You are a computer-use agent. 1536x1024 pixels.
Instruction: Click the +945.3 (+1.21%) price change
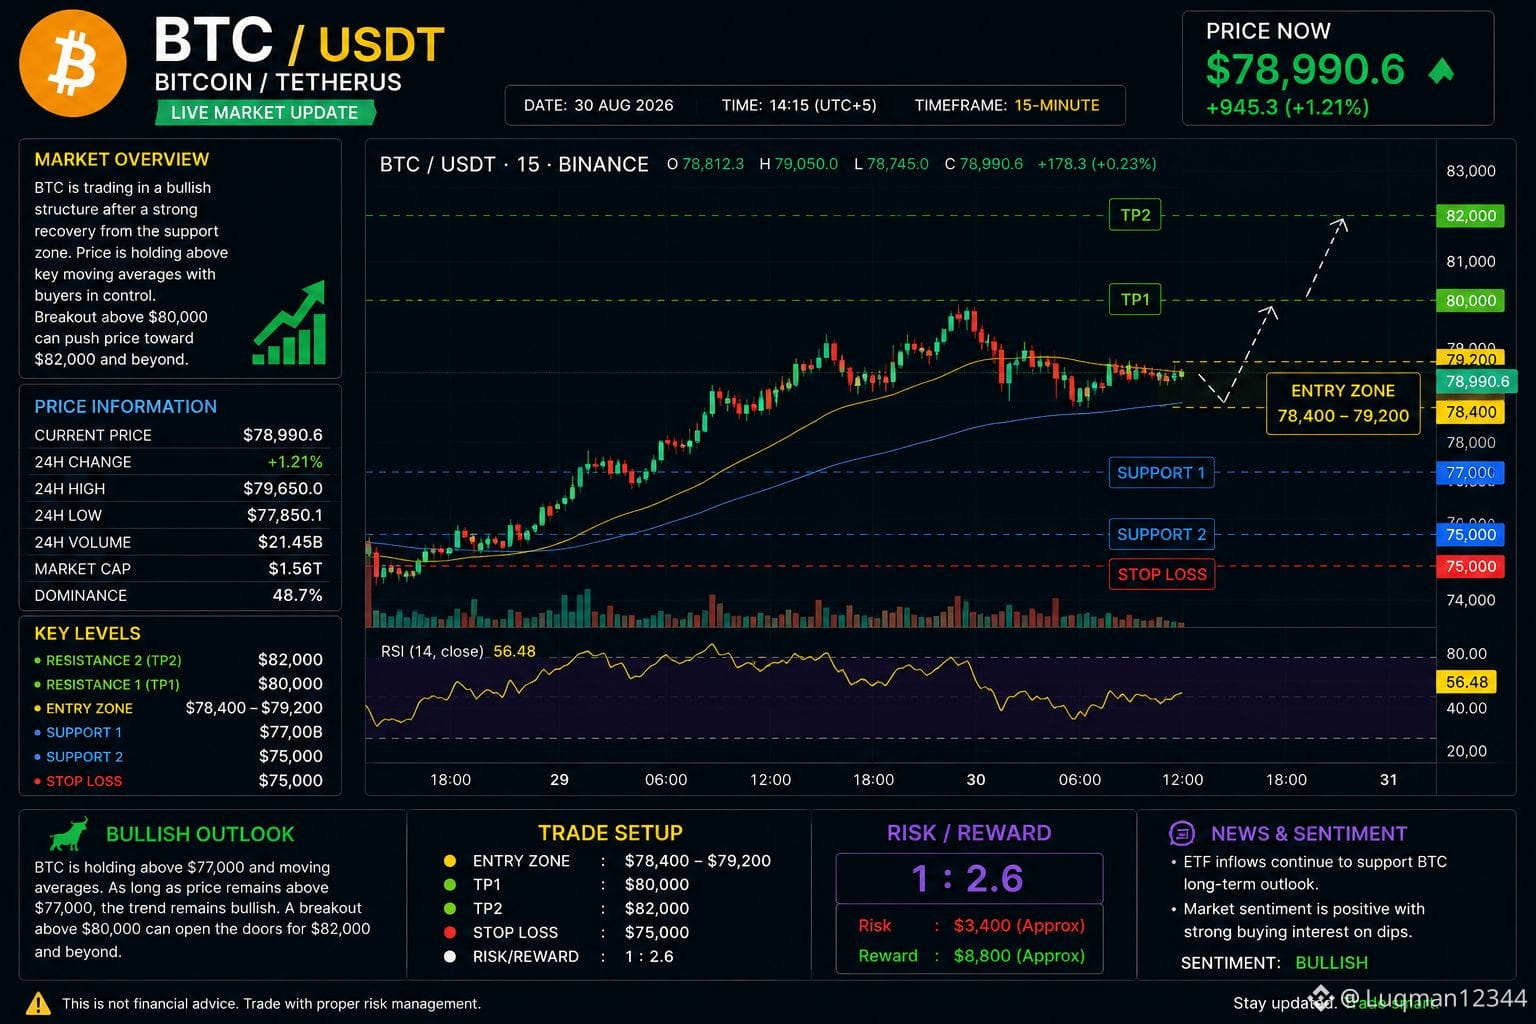click(1287, 107)
